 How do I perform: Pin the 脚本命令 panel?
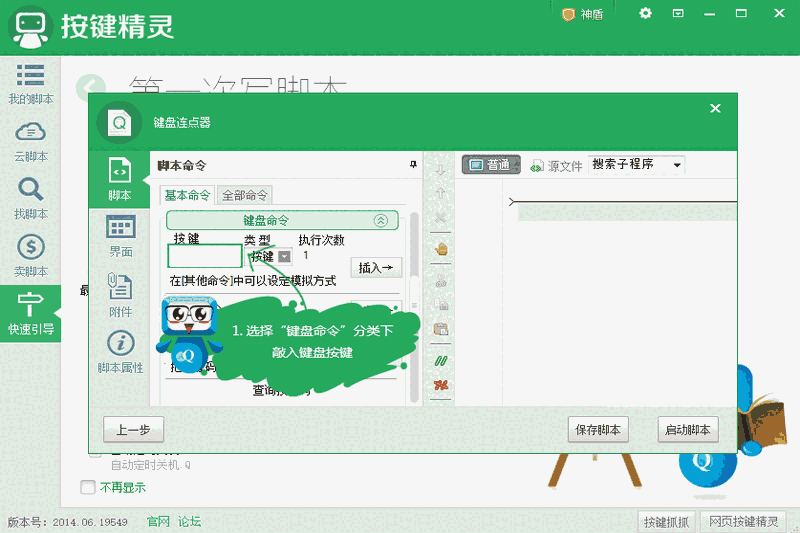tap(413, 165)
